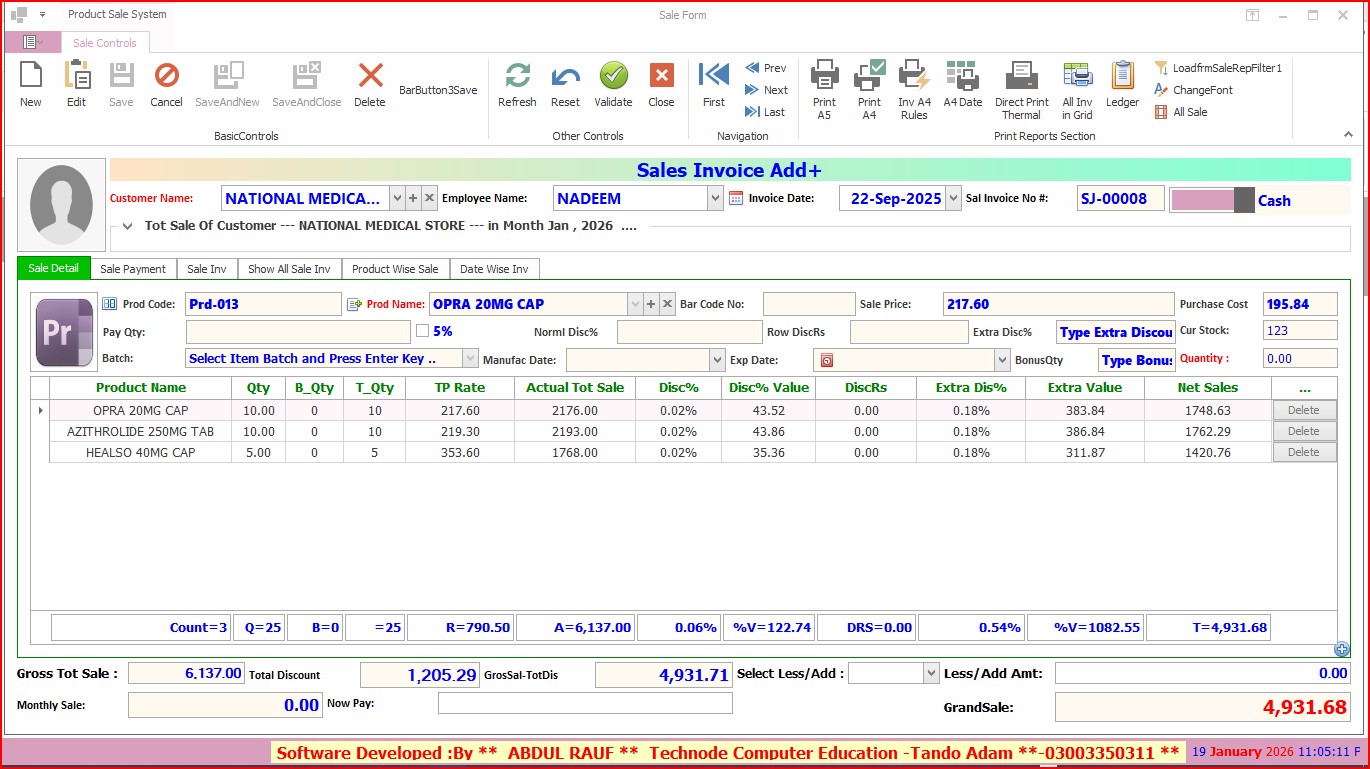
Task: Click the Last navigation button
Action: [766, 112]
